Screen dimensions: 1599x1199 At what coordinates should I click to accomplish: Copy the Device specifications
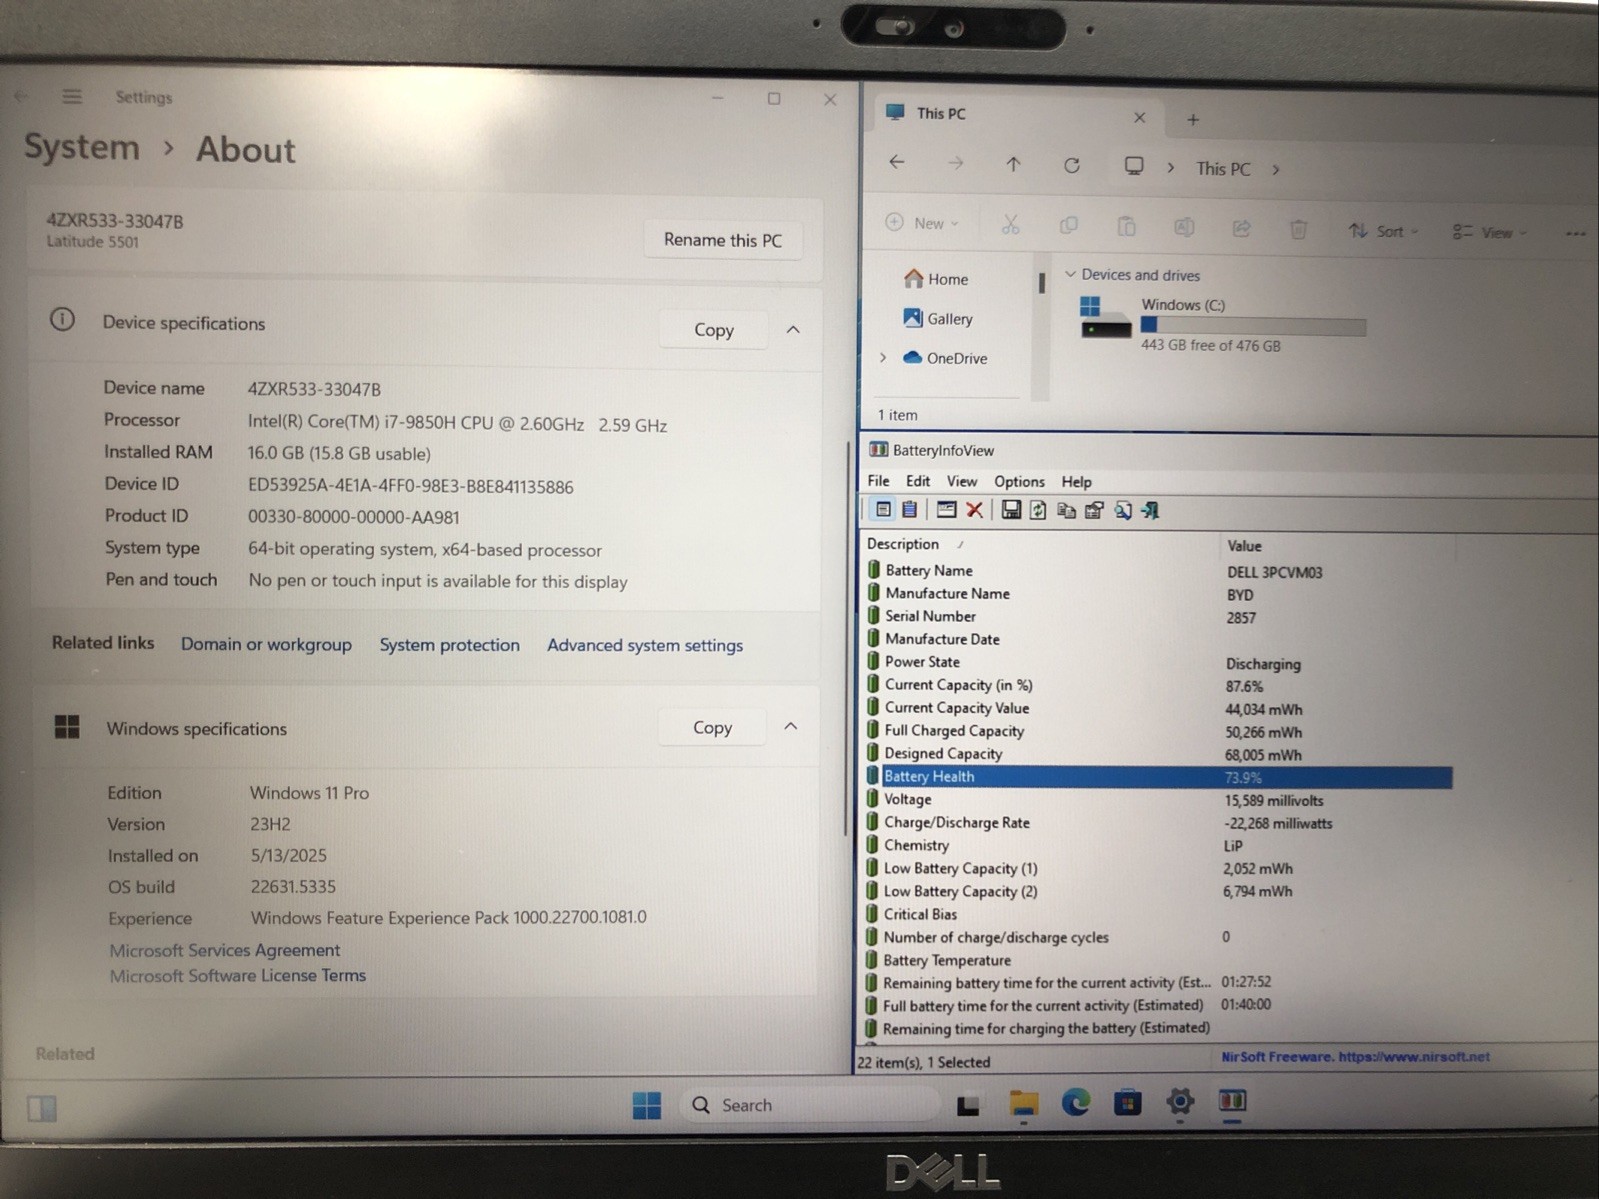click(x=713, y=330)
